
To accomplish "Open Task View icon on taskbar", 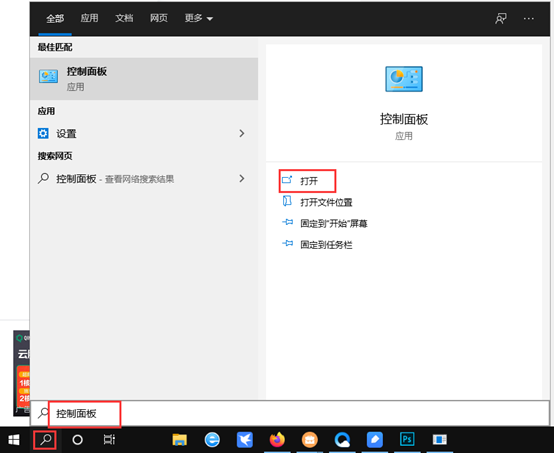I will (109, 440).
